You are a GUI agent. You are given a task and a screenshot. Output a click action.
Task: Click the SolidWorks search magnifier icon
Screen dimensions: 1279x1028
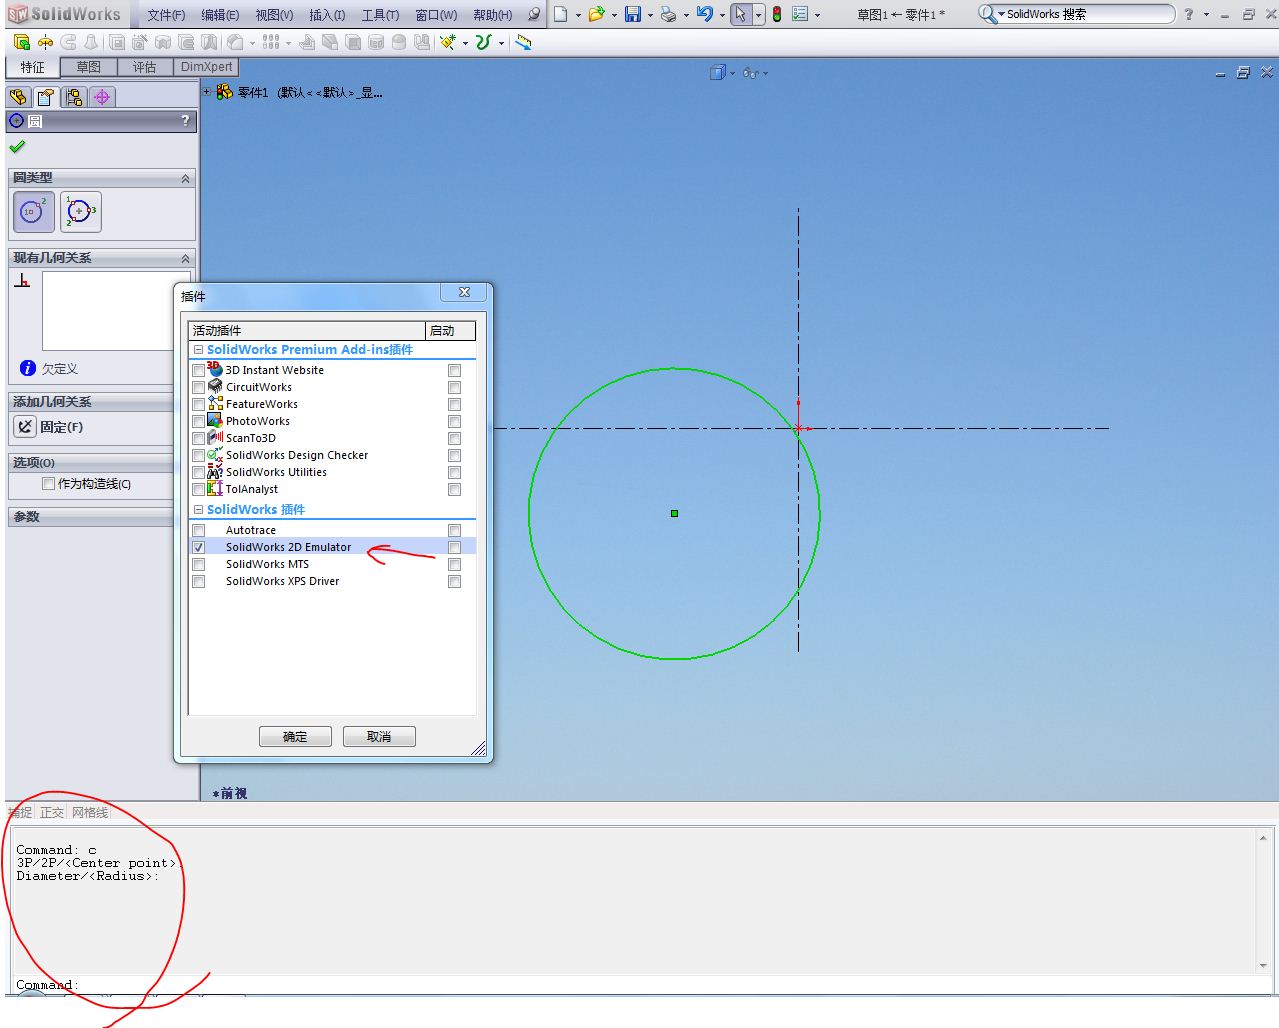[x=987, y=14]
